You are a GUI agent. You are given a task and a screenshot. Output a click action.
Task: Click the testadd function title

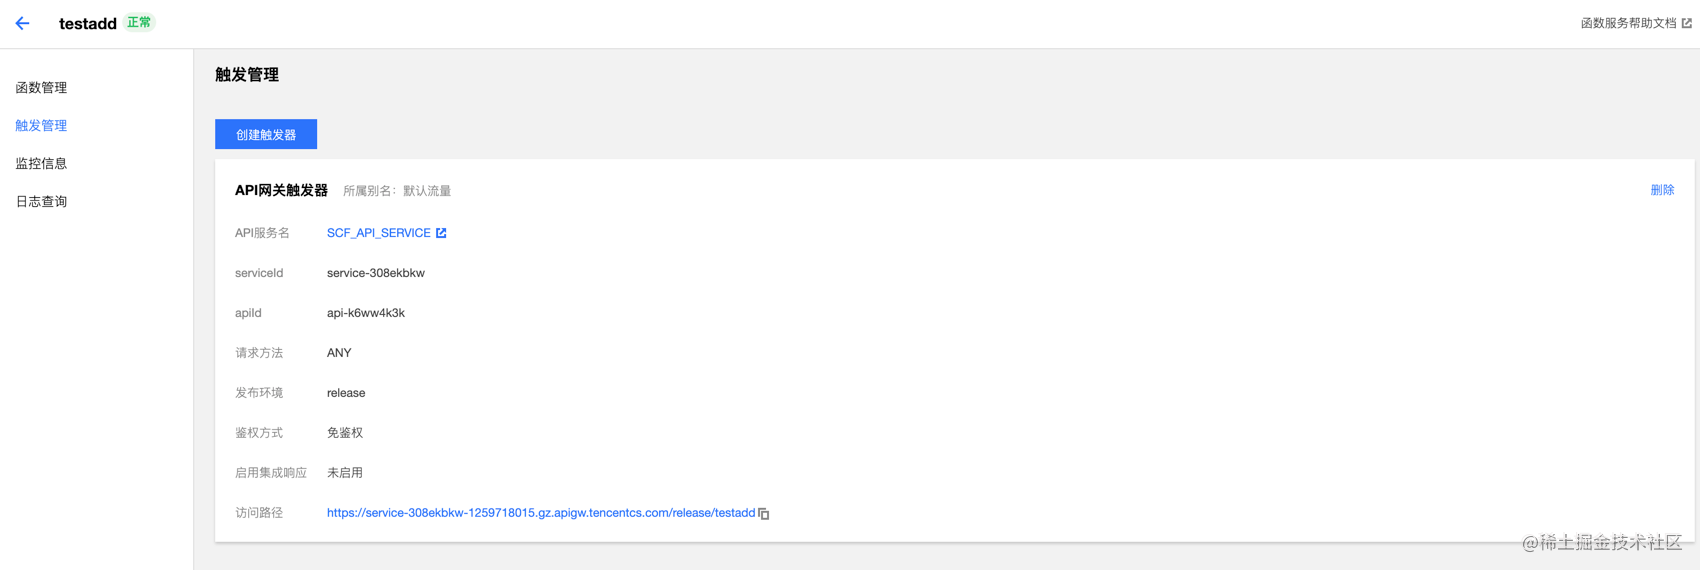88,23
